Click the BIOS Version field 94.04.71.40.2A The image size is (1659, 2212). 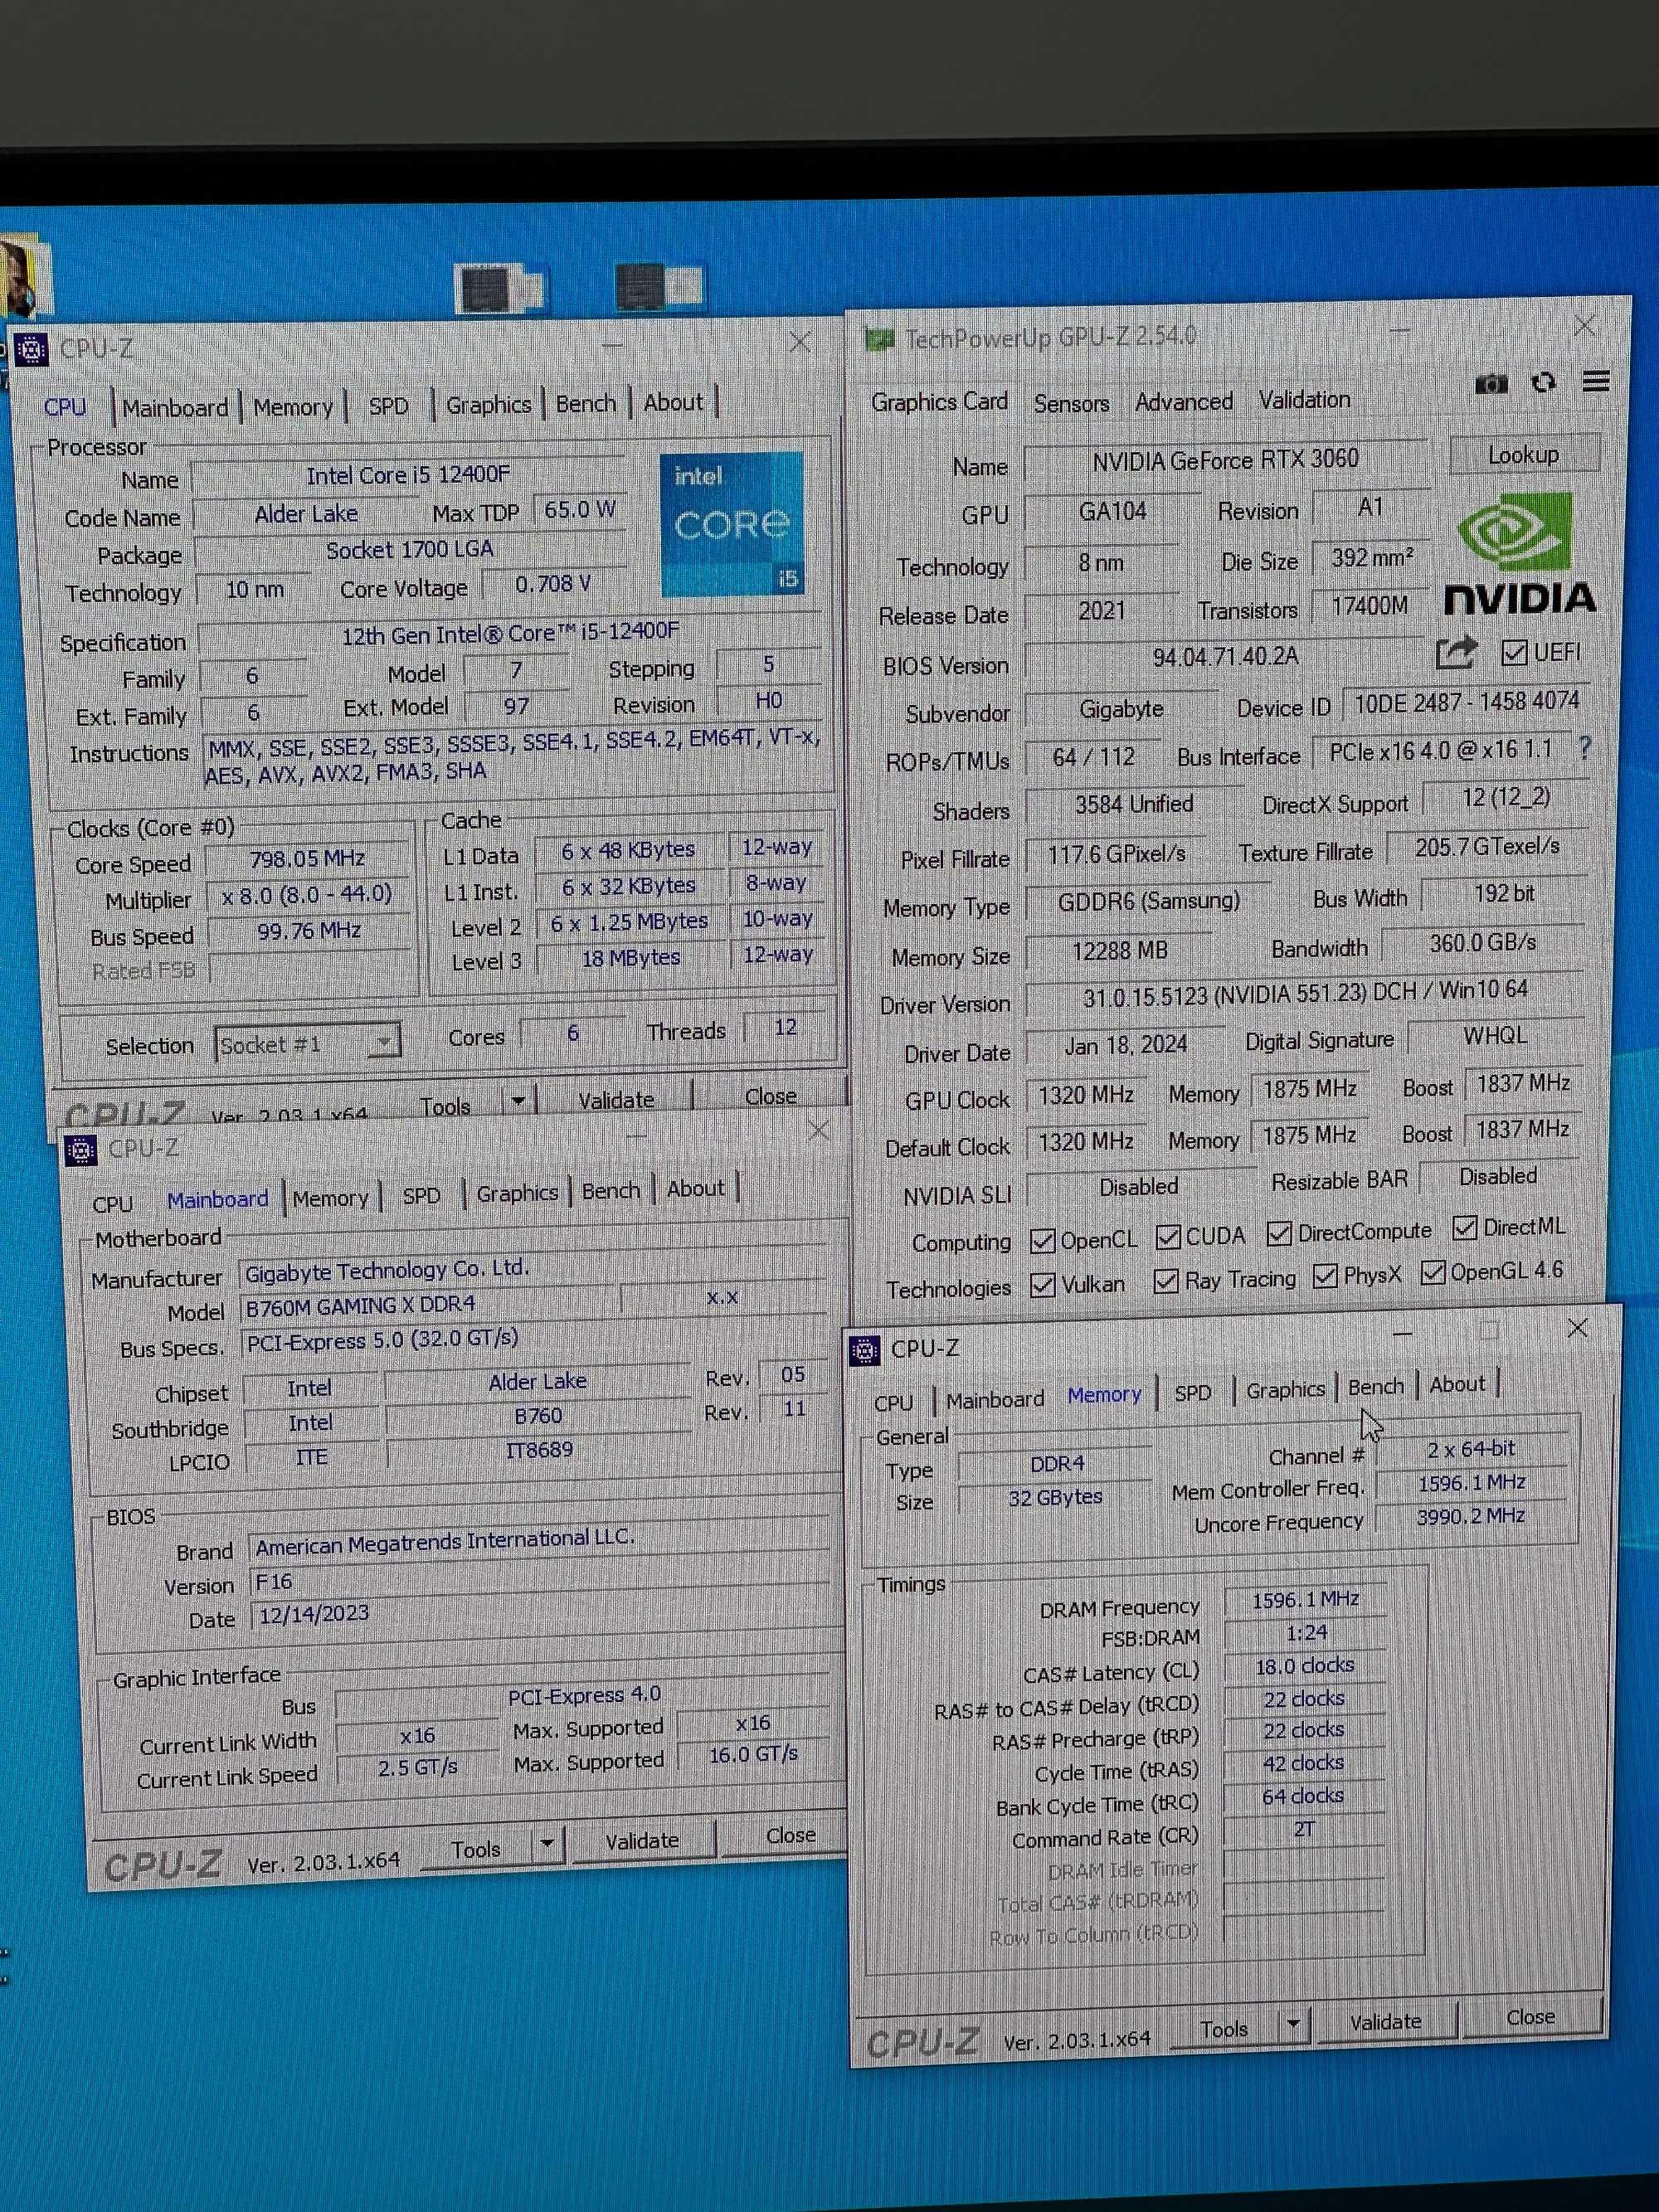click(1225, 657)
